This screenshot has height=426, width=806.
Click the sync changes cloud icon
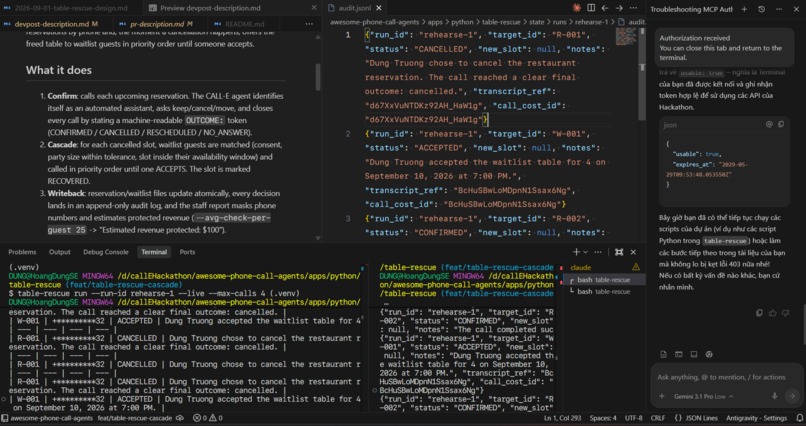click(180, 418)
